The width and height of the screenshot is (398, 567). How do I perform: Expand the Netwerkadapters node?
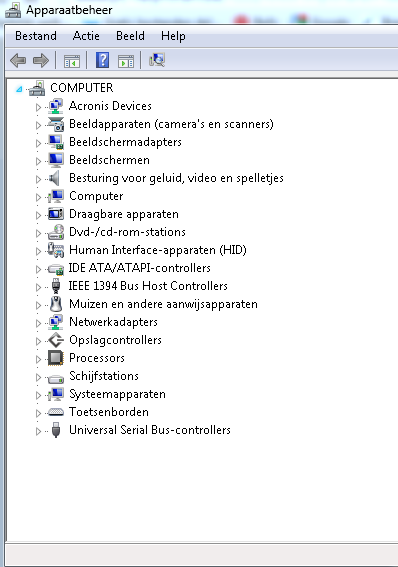[x=38, y=323]
